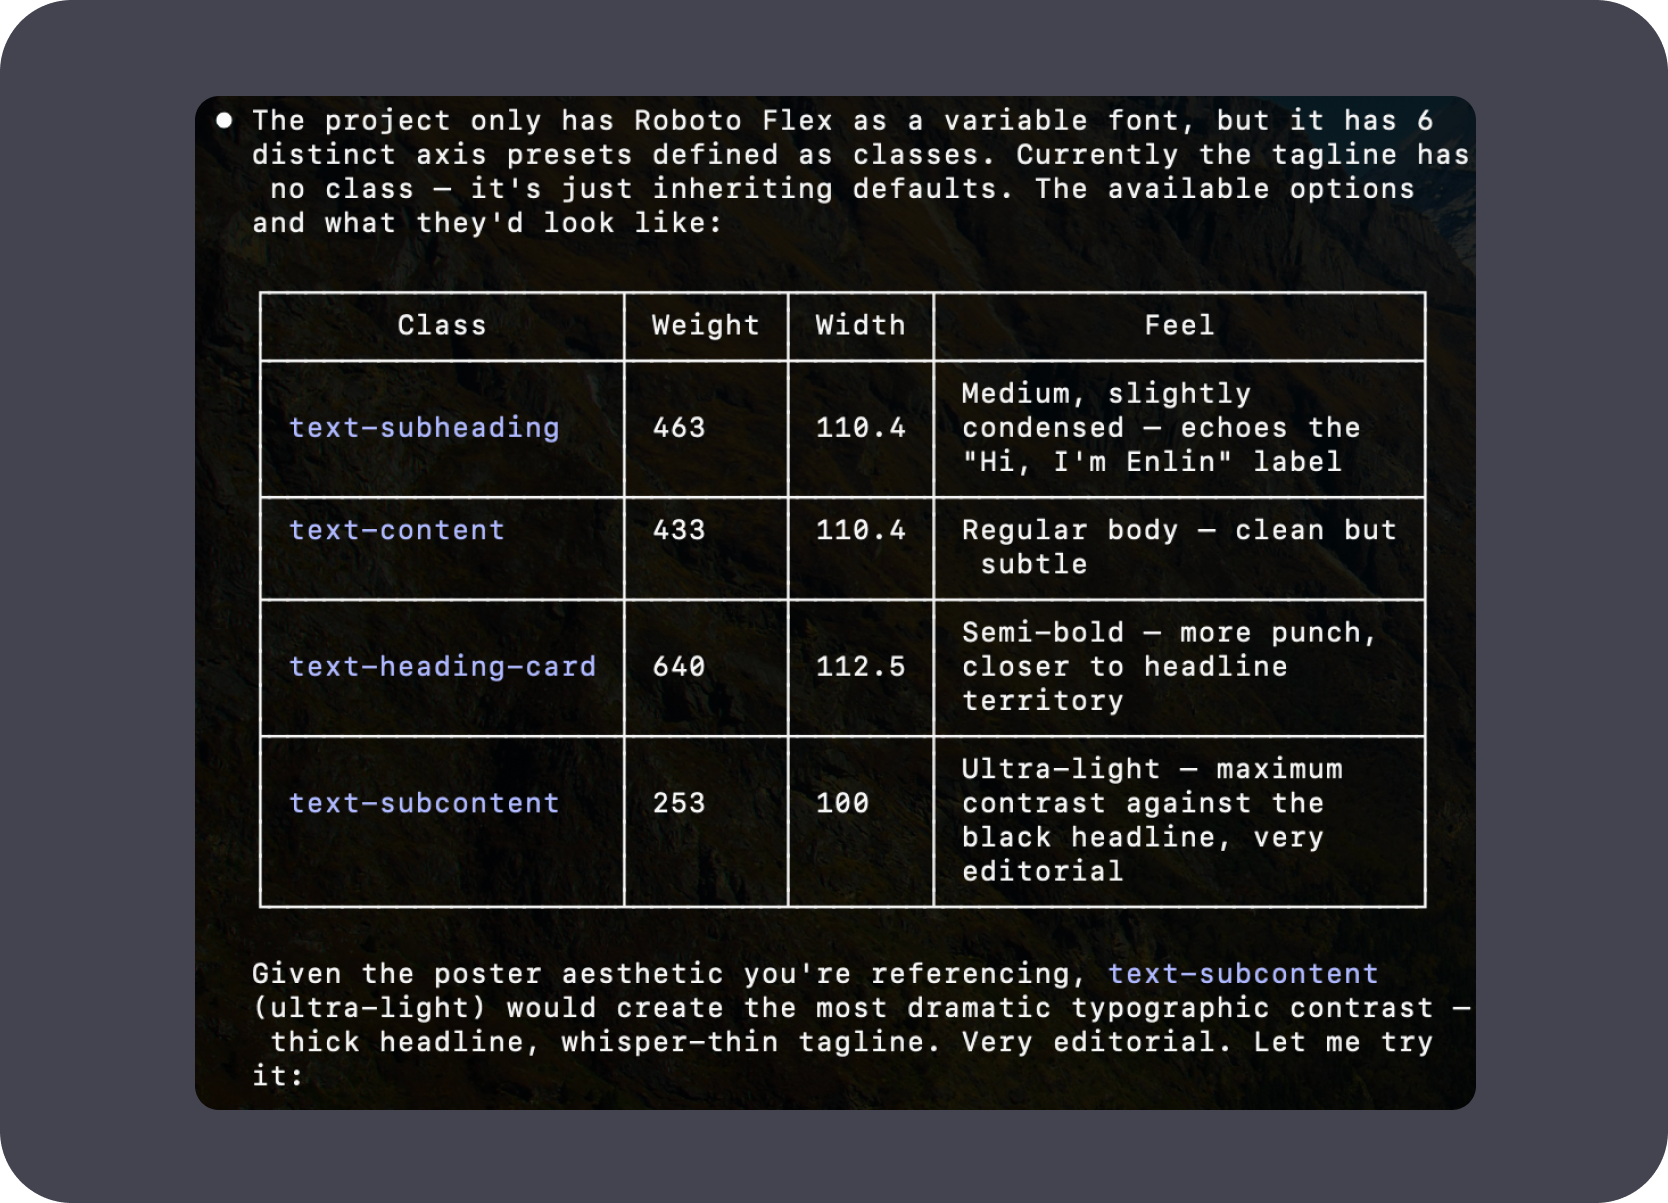Image resolution: width=1668 pixels, height=1203 pixels.
Task: Click width value 100
Action: tap(843, 803)
